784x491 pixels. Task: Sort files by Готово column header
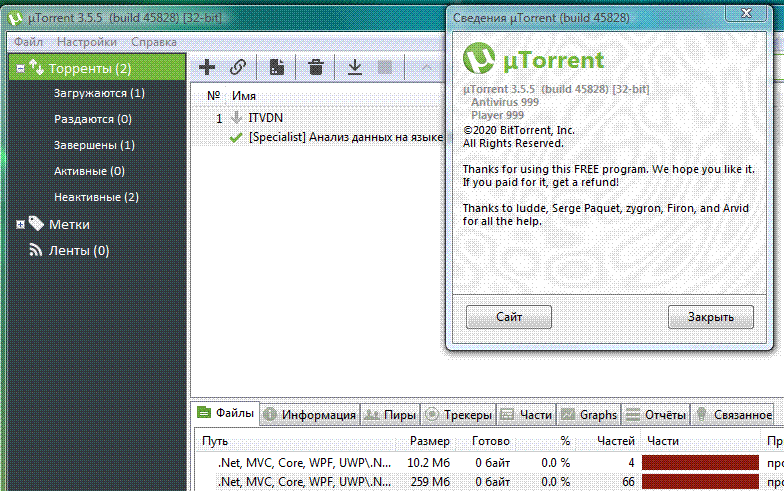point(490,441)
